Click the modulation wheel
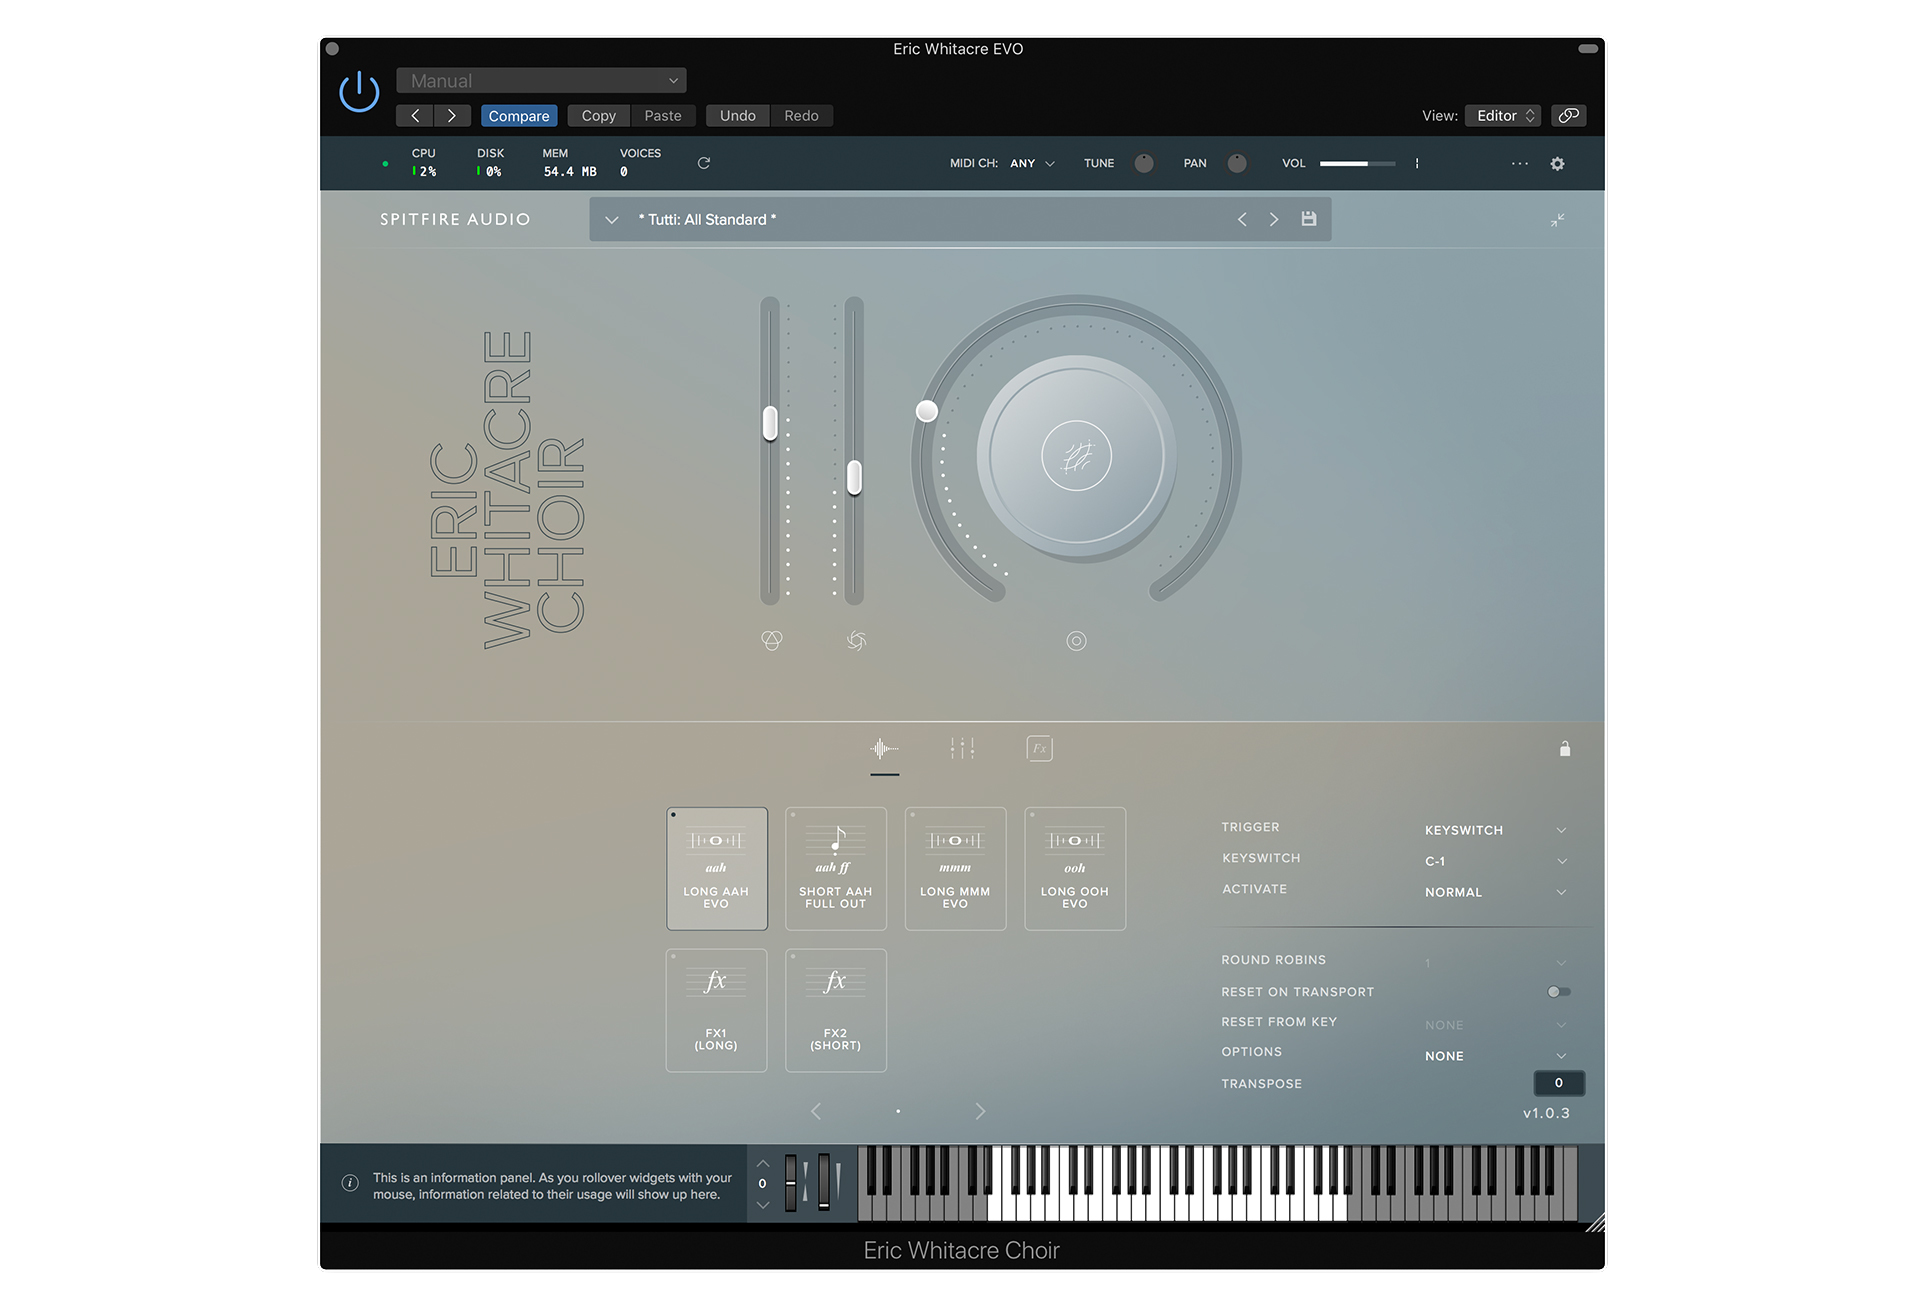 pyautogui.click(x=824, y=1182)
